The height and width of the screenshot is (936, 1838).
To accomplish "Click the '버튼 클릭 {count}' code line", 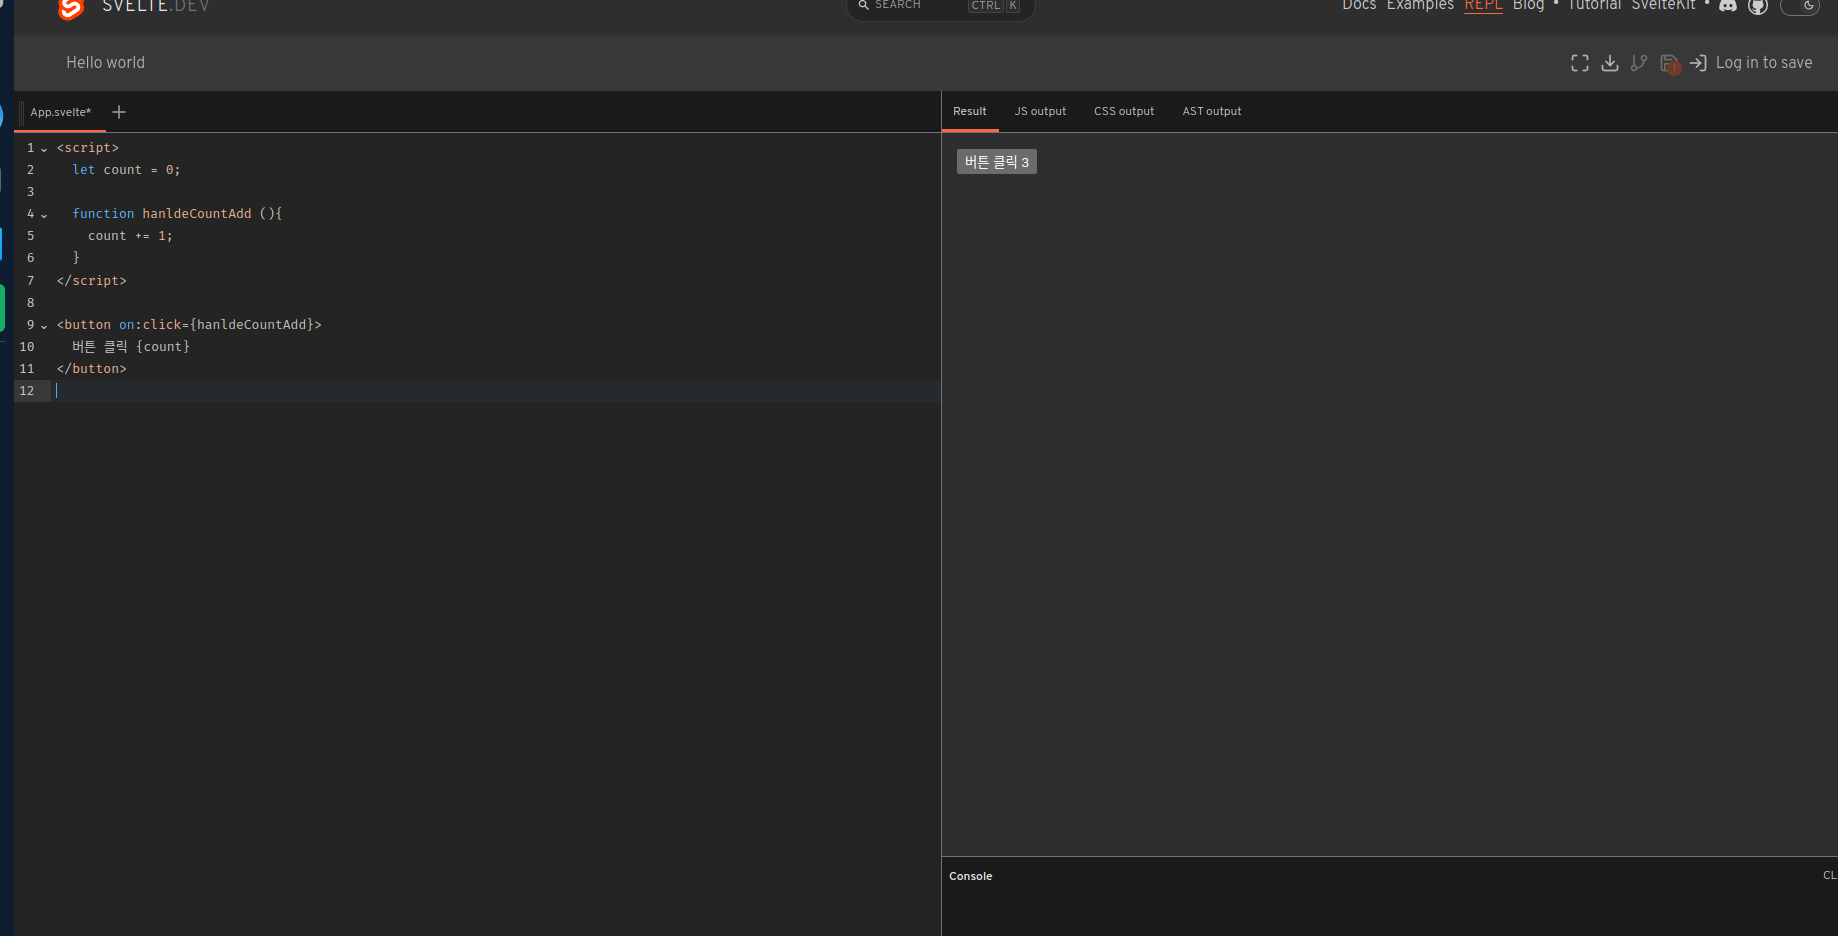I will tap(131, 347).
